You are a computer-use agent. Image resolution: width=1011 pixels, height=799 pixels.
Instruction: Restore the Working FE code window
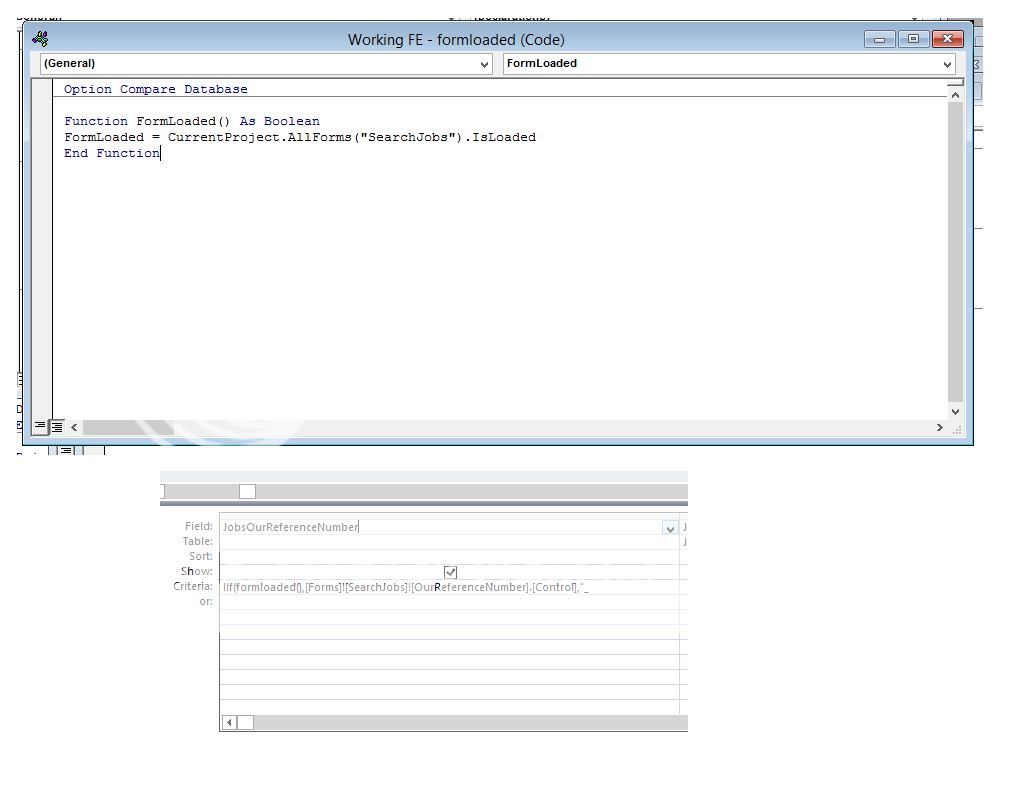pyautogui.click(x=912, y=38)
